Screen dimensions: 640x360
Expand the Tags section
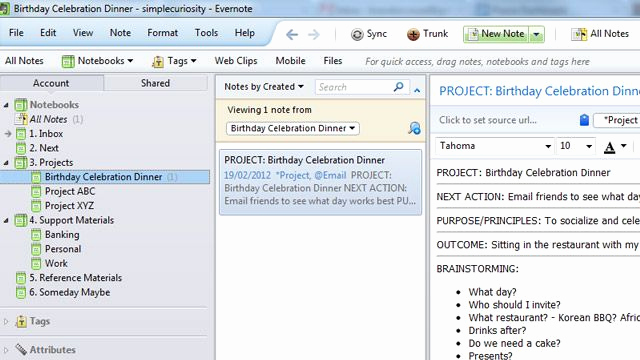click(6, 322)
